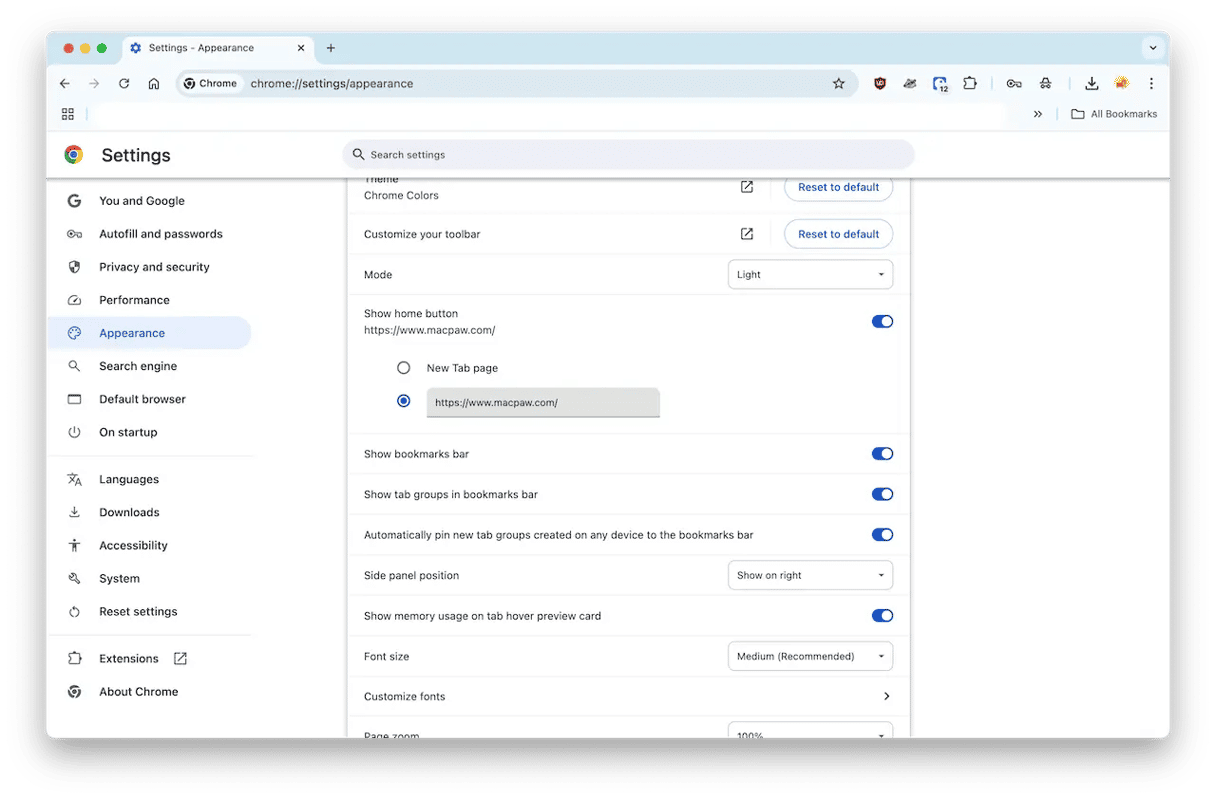
Task: Expand the Font size dropdown
Action: tap(810, 657)
